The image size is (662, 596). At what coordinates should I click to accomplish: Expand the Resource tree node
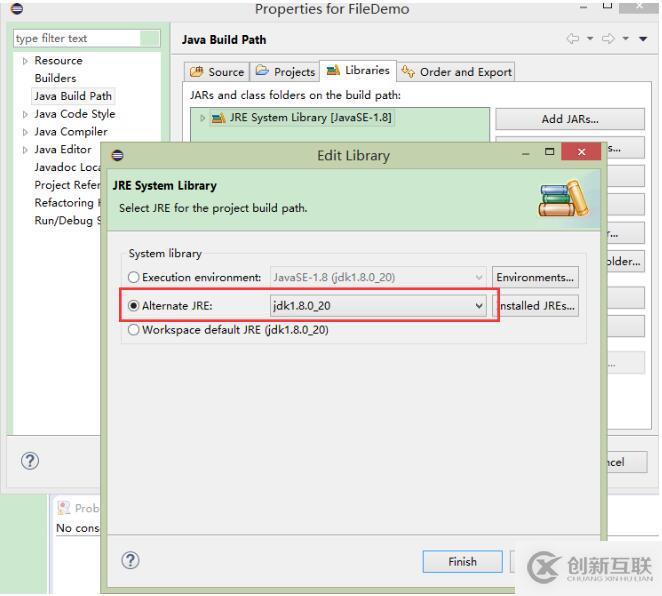pos(25,61)
